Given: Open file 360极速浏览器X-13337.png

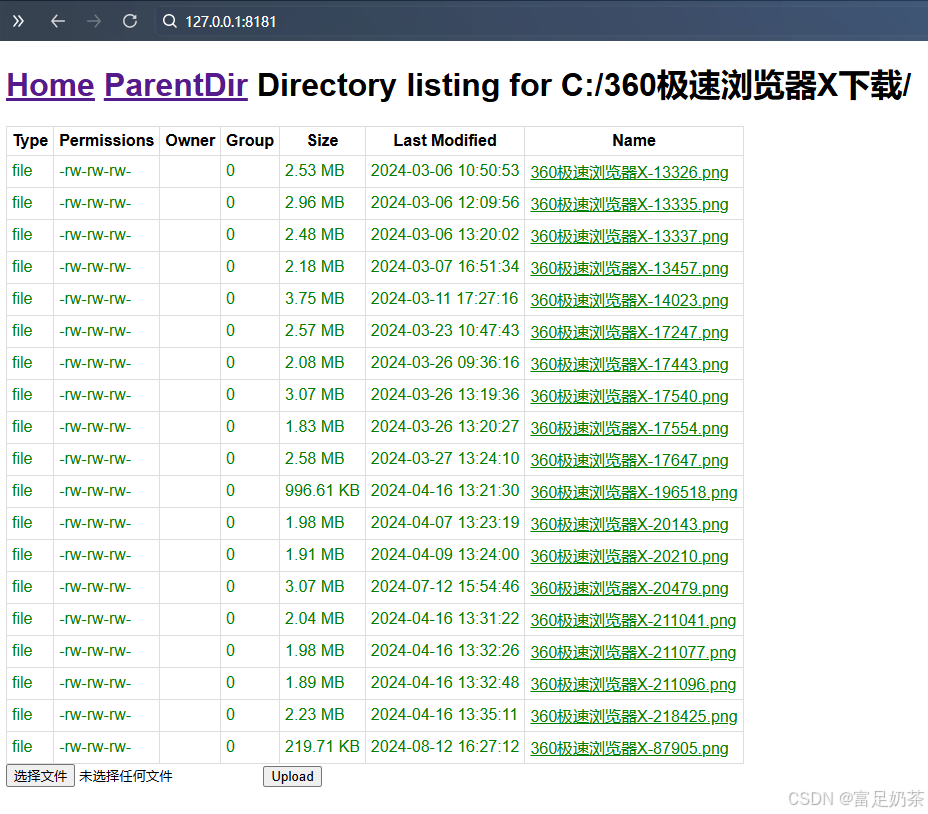Looking at the screenshot, I should point(629,236).
